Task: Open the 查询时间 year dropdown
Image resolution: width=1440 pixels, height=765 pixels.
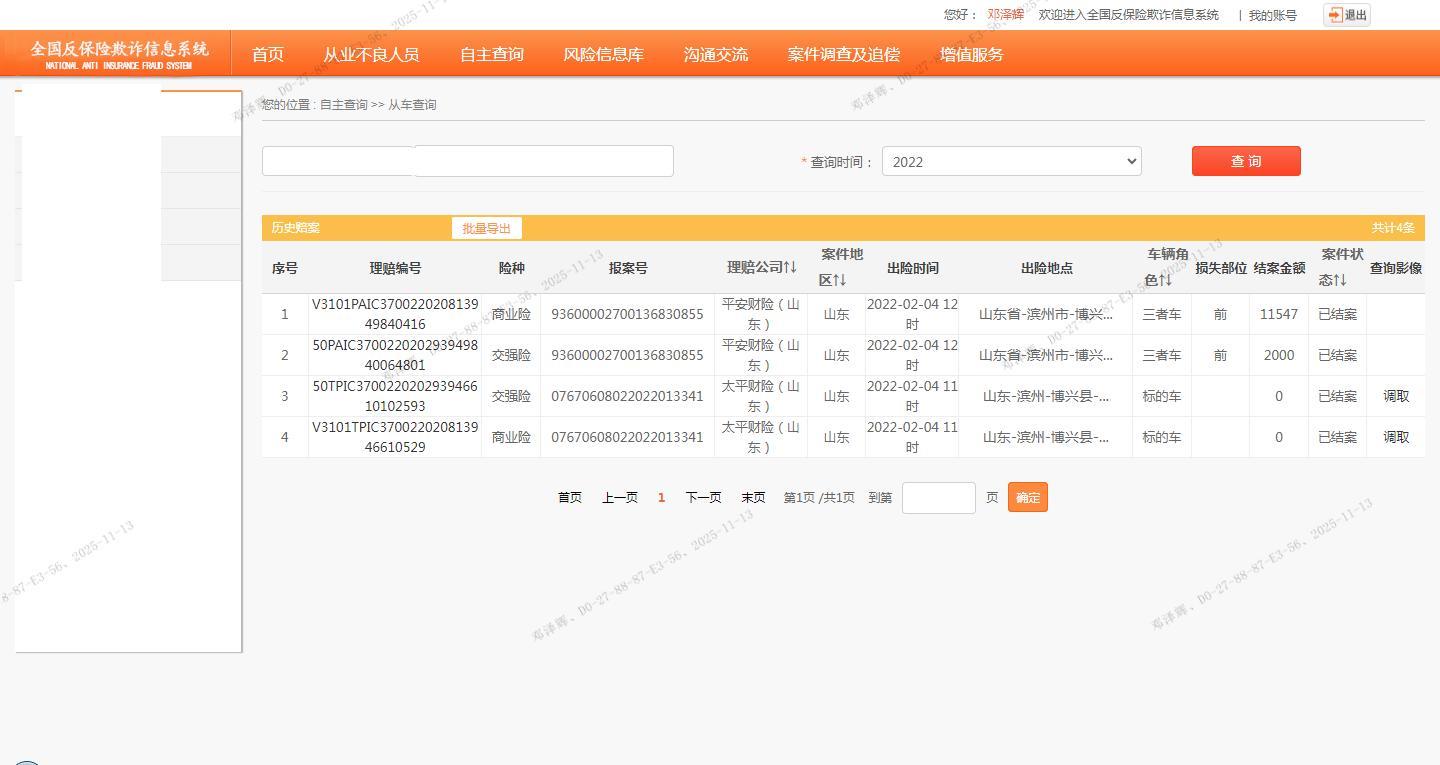Action: tap(1011, 161)
